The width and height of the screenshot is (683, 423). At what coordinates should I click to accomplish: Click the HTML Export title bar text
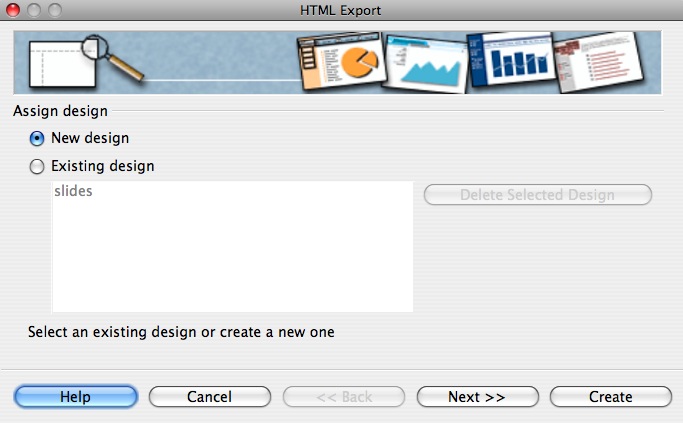(341, 10)
